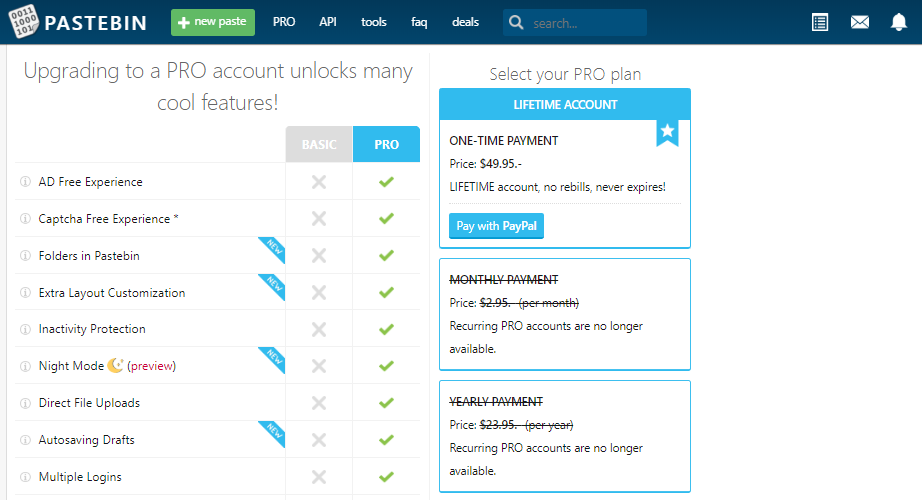922x500 pixels.
Task: Click info icon beside Captcha Free Experience
Action: tap(25, 218)
